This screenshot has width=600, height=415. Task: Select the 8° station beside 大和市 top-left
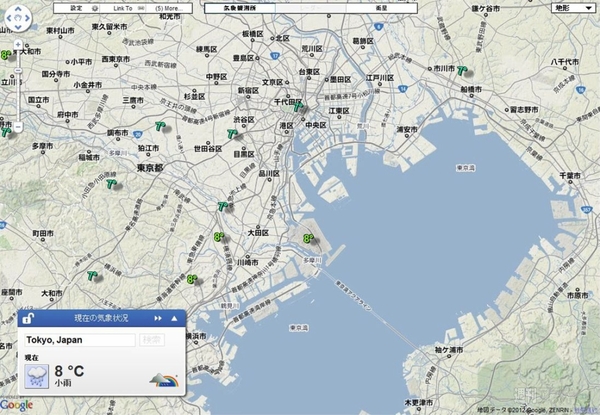pyautogui.click(x=5, y=55)
